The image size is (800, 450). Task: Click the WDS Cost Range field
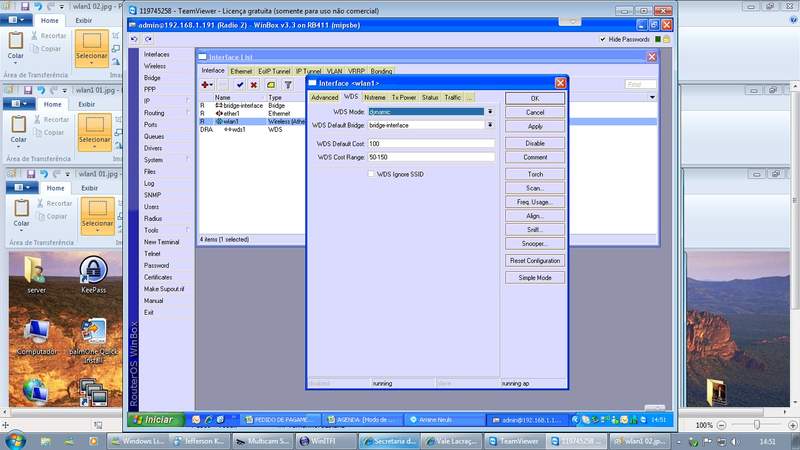click(x=431, y=157)
